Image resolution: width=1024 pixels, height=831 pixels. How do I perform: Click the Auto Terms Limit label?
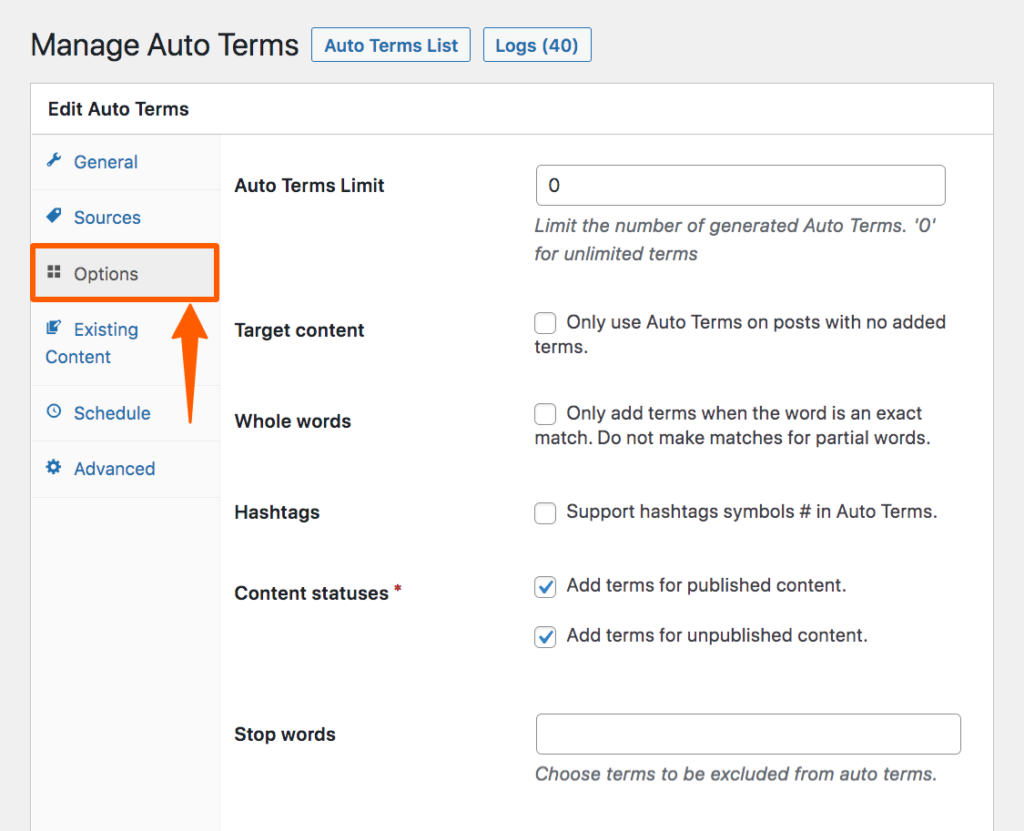coord(309,186)
